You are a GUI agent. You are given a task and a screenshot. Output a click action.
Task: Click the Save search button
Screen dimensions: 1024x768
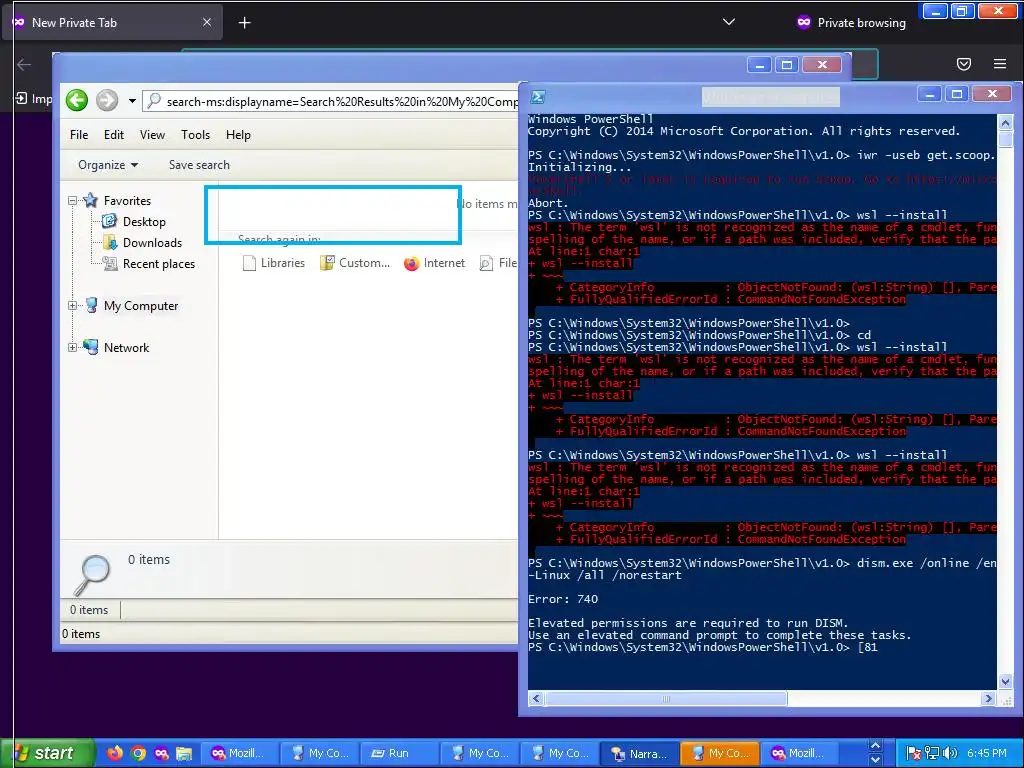[x=199, y=165]
